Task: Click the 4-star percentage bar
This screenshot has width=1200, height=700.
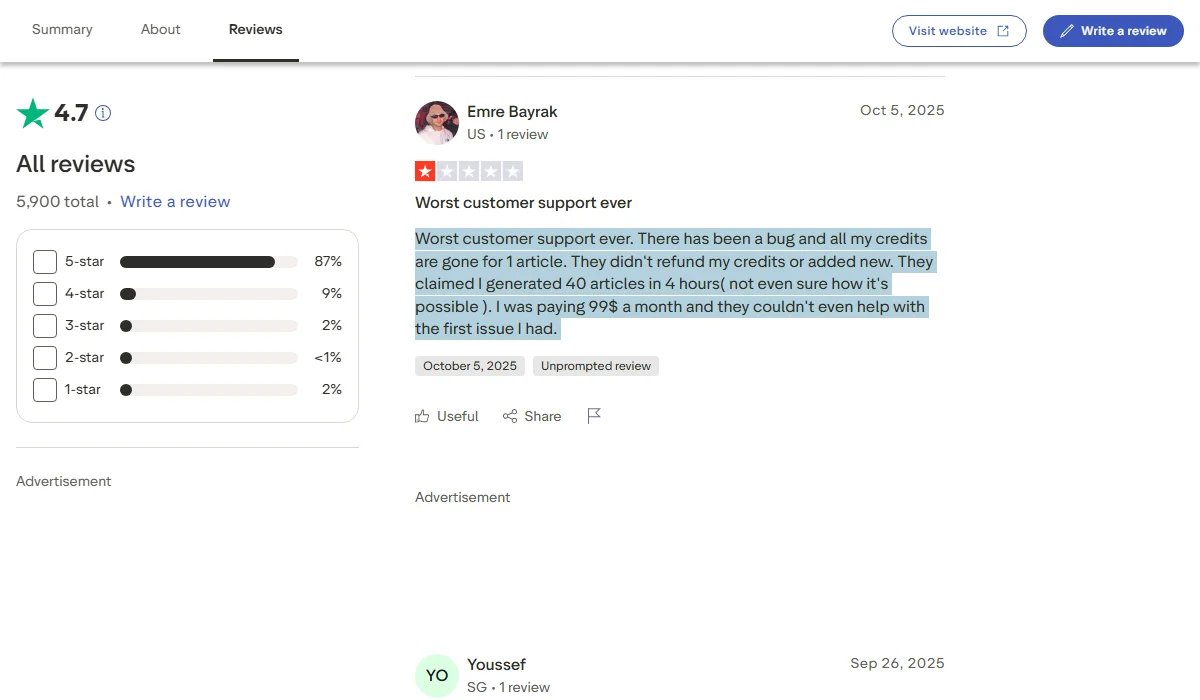Action: click(x=208, y=293)
